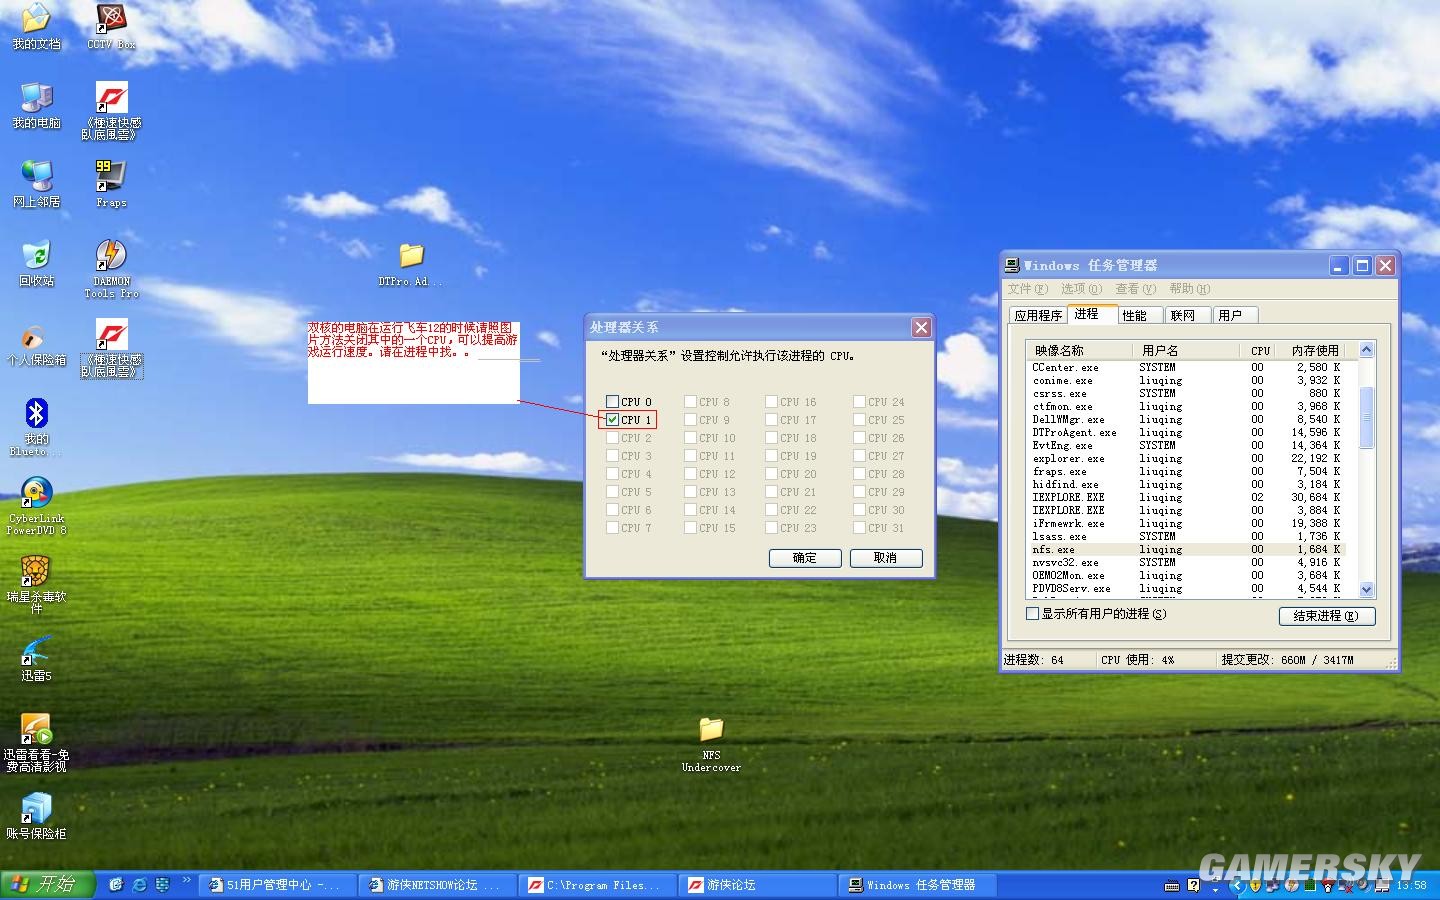Click the Internet Explorer quick launch icon
The image size is (1440, 900).
pos(139,885)
